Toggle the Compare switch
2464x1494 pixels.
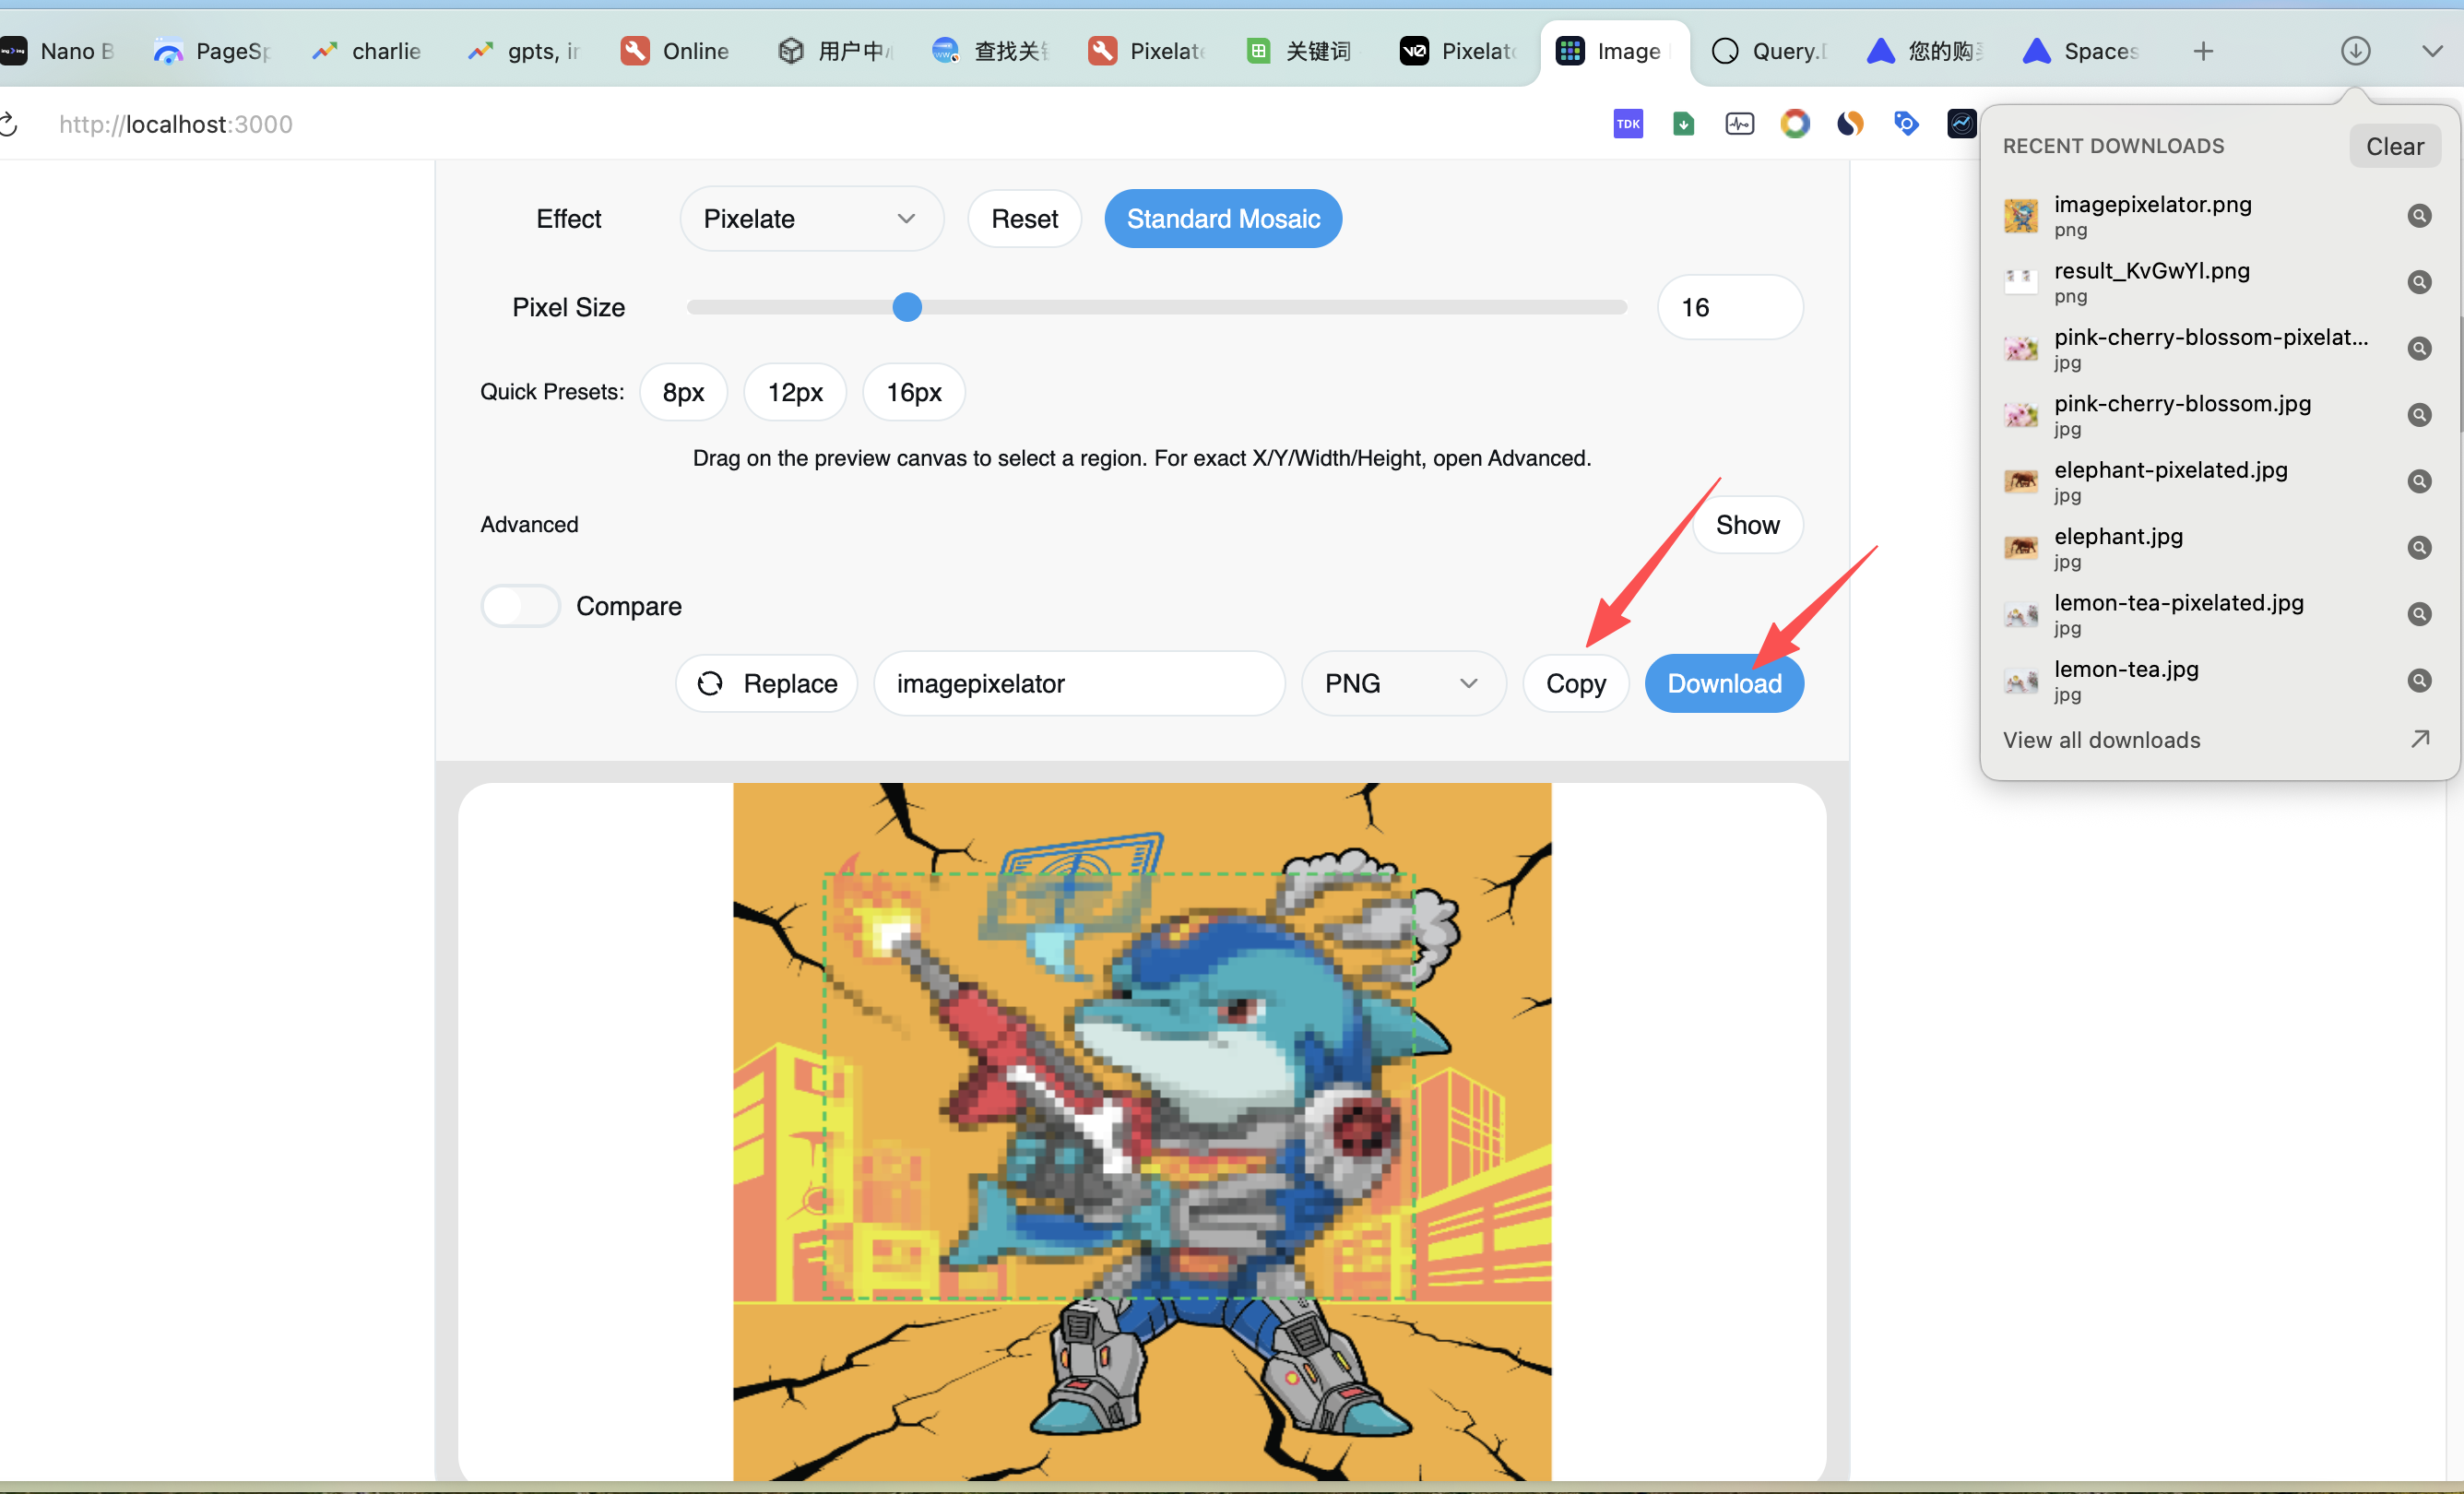pos(520,606)
